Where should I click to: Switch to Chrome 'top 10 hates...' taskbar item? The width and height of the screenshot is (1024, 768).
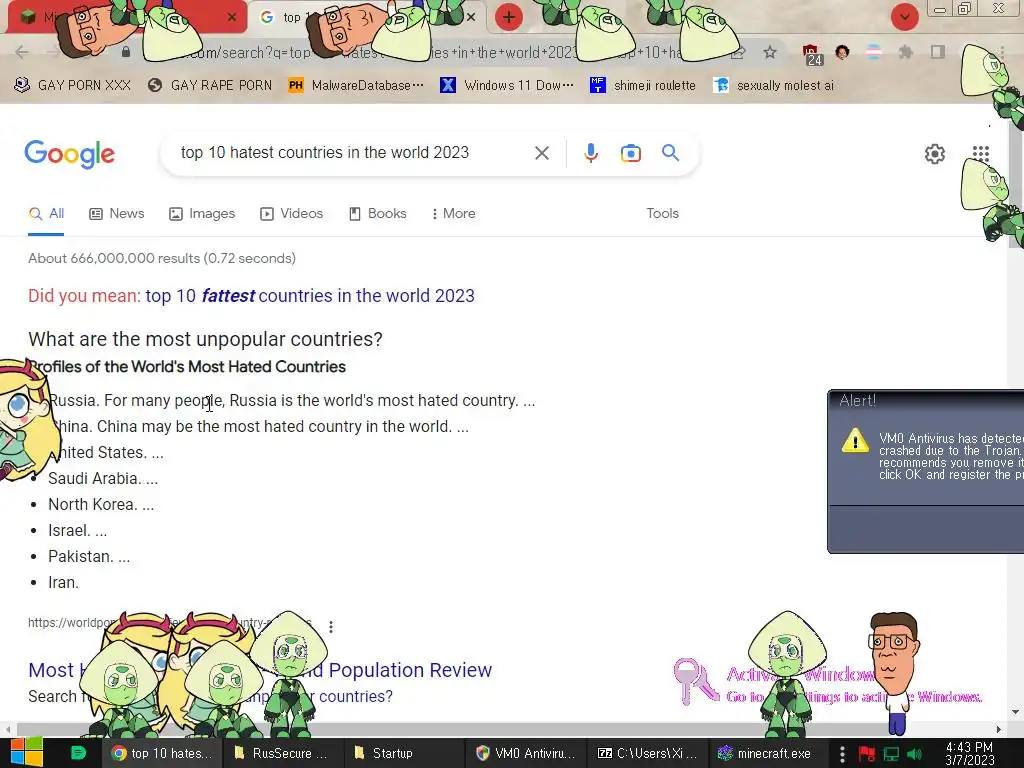pos(162,753)
